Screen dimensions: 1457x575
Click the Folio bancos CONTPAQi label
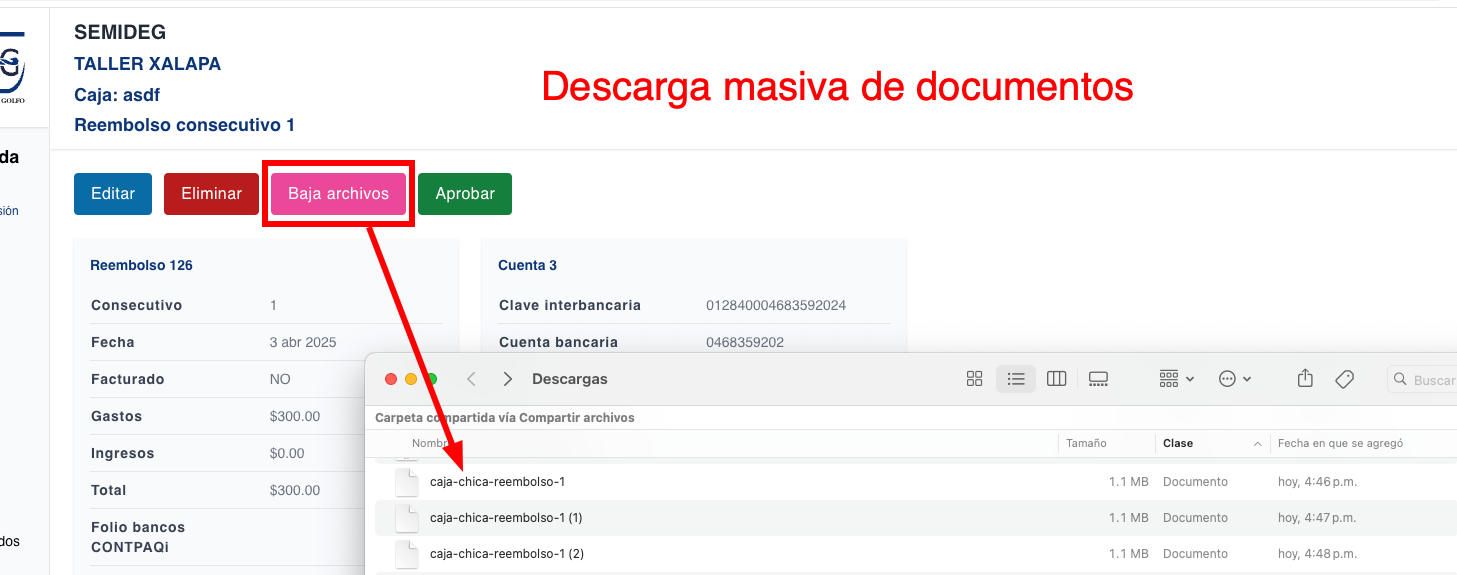click(138, 537)
